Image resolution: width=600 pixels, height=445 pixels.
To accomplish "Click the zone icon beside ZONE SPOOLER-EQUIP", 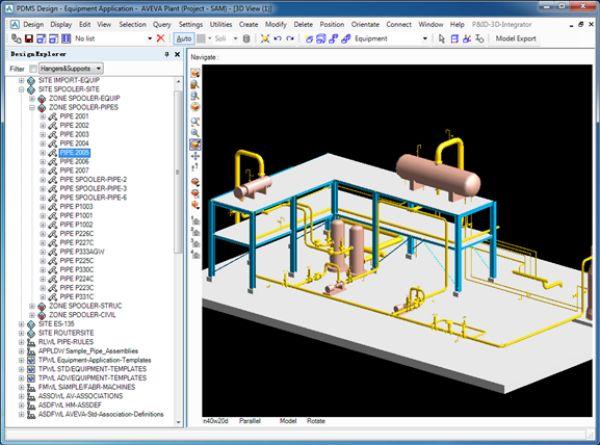I will pyautogui.click(x=42, y=98).
